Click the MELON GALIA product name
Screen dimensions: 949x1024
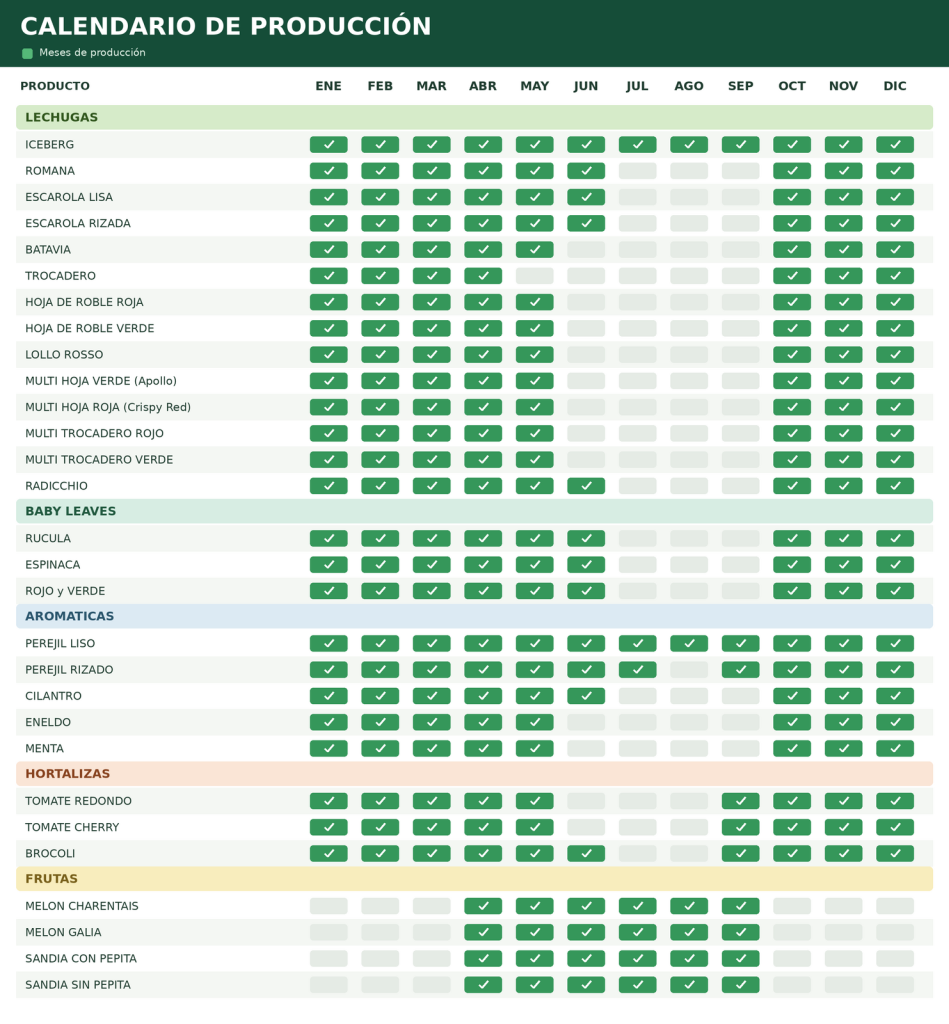(x=63, y=933)
